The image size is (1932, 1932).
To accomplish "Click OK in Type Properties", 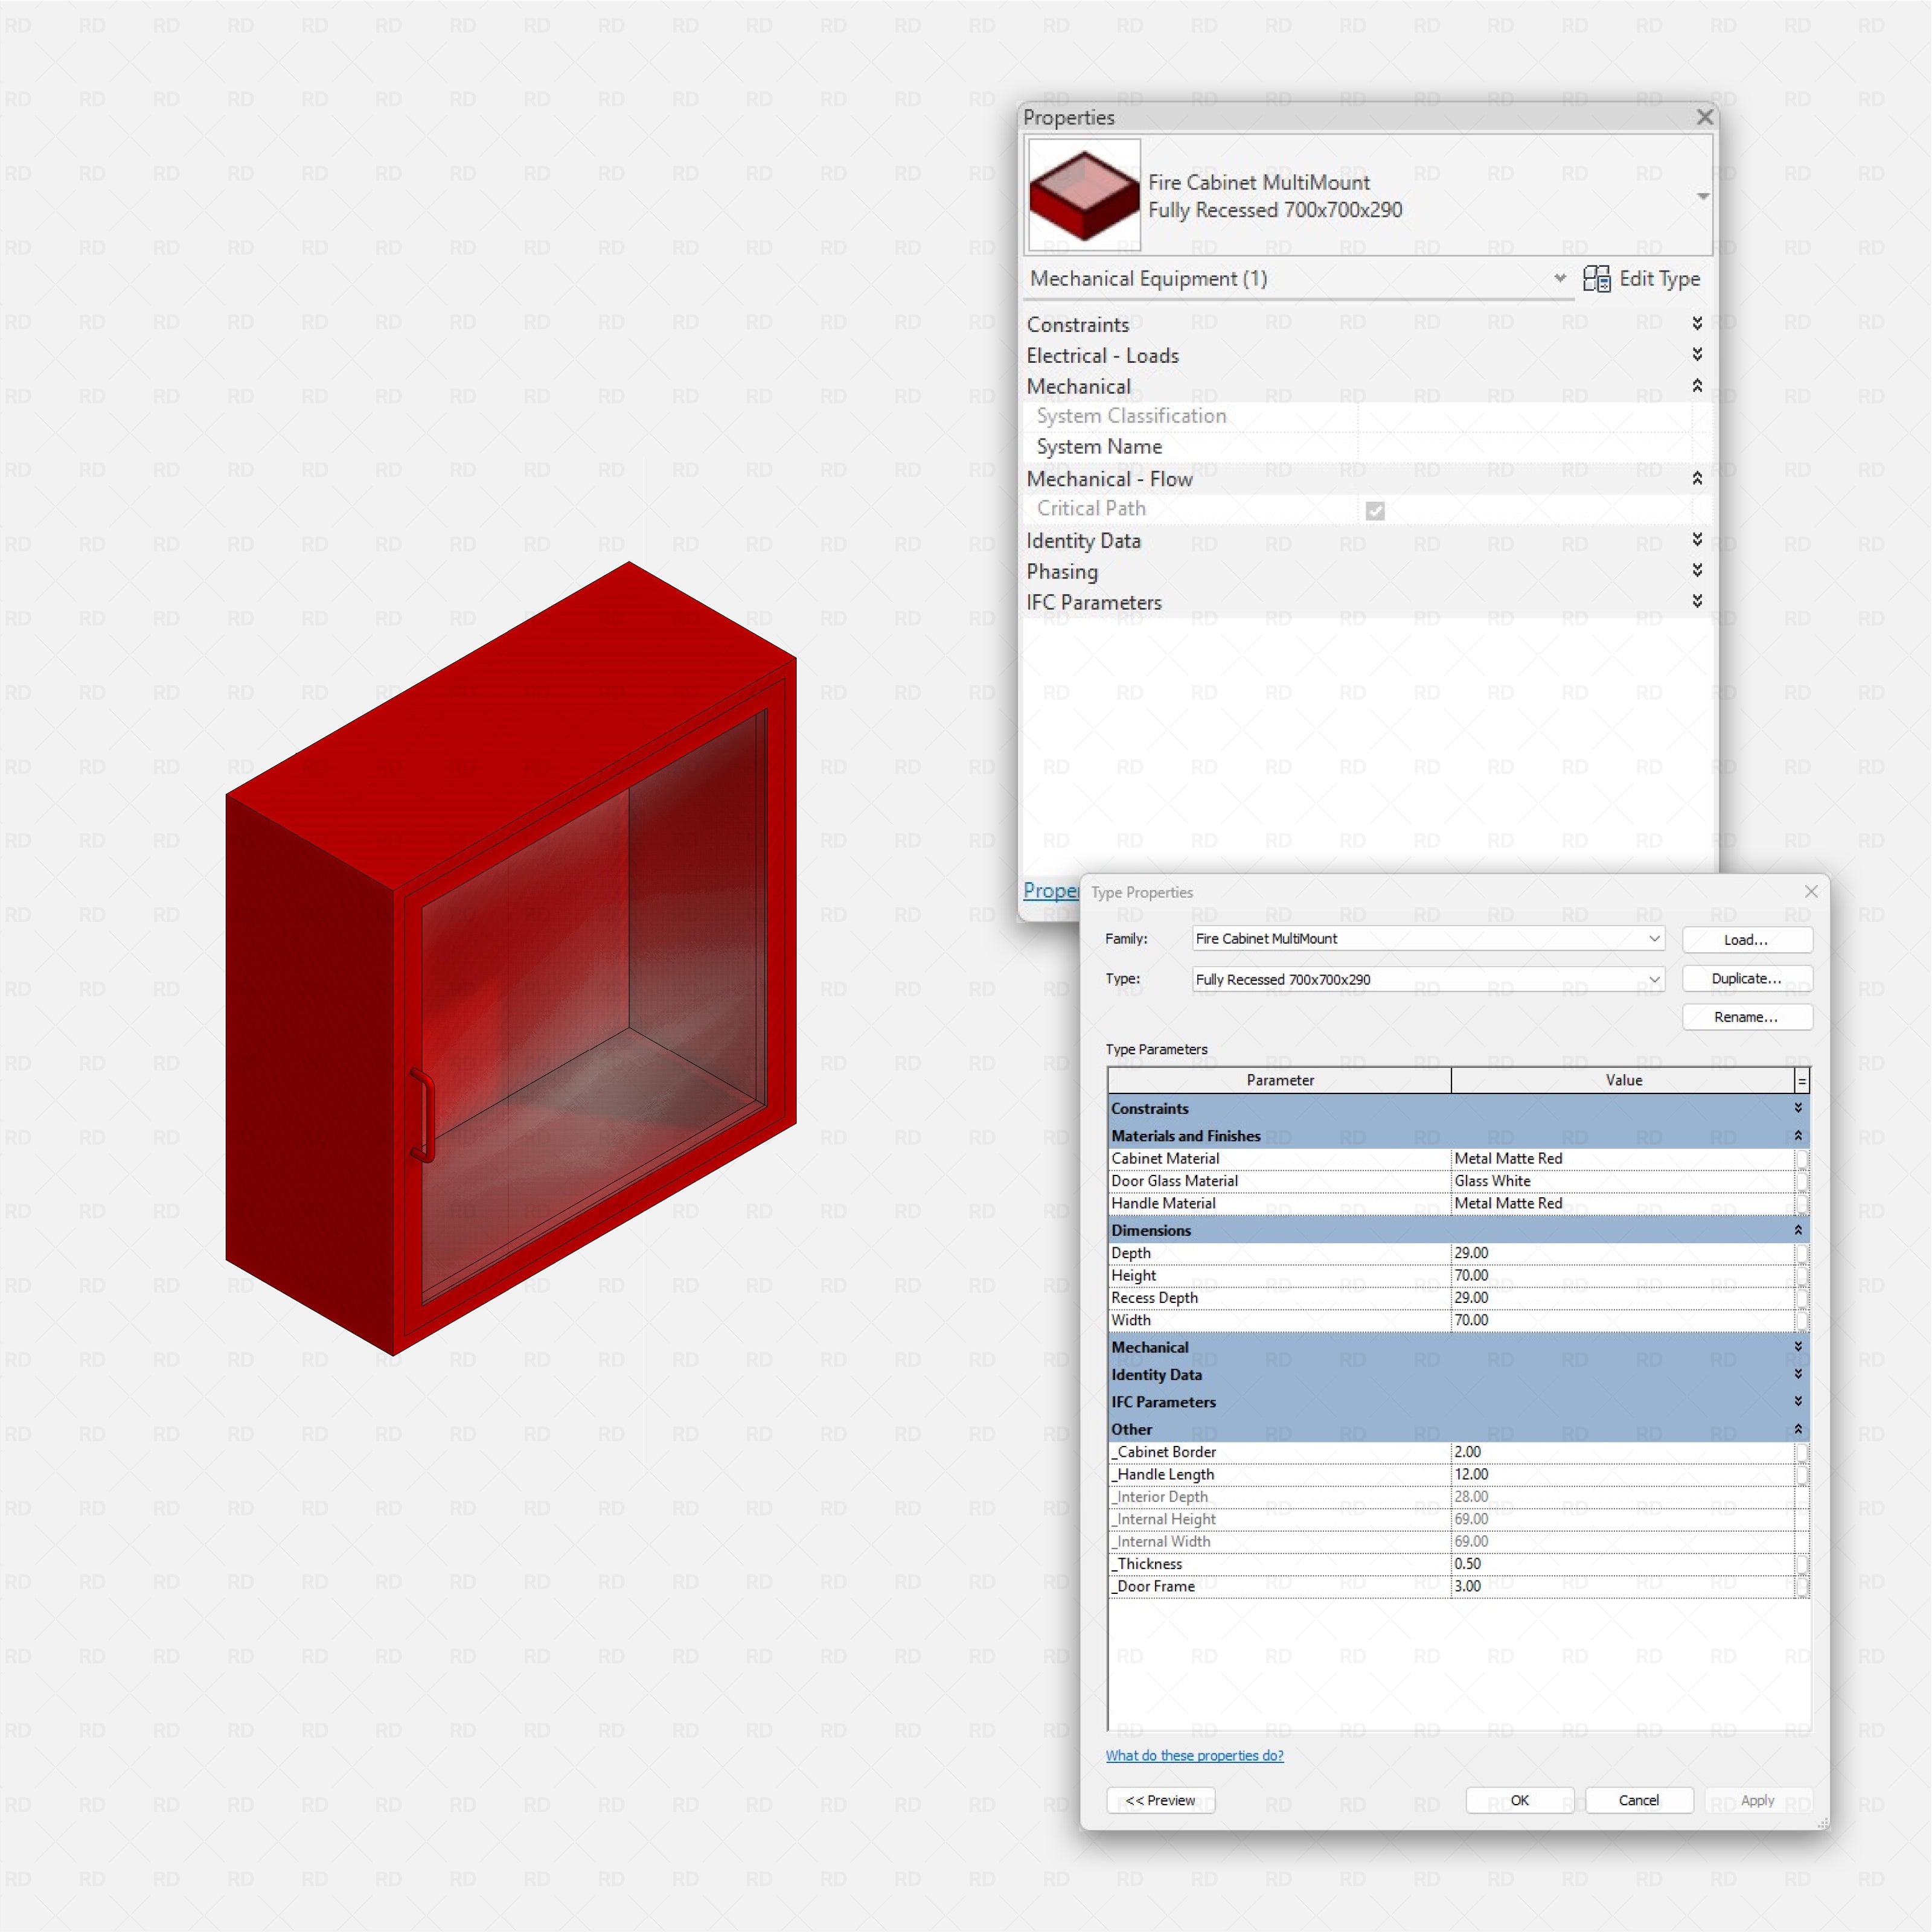I will 1519,1800.
